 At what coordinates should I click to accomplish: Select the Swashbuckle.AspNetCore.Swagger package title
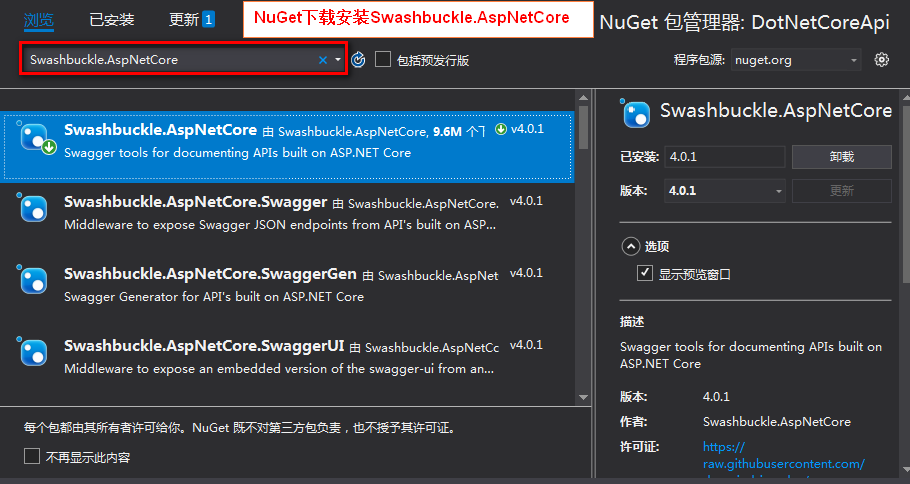pyautogui.click(x=196, y=202)
